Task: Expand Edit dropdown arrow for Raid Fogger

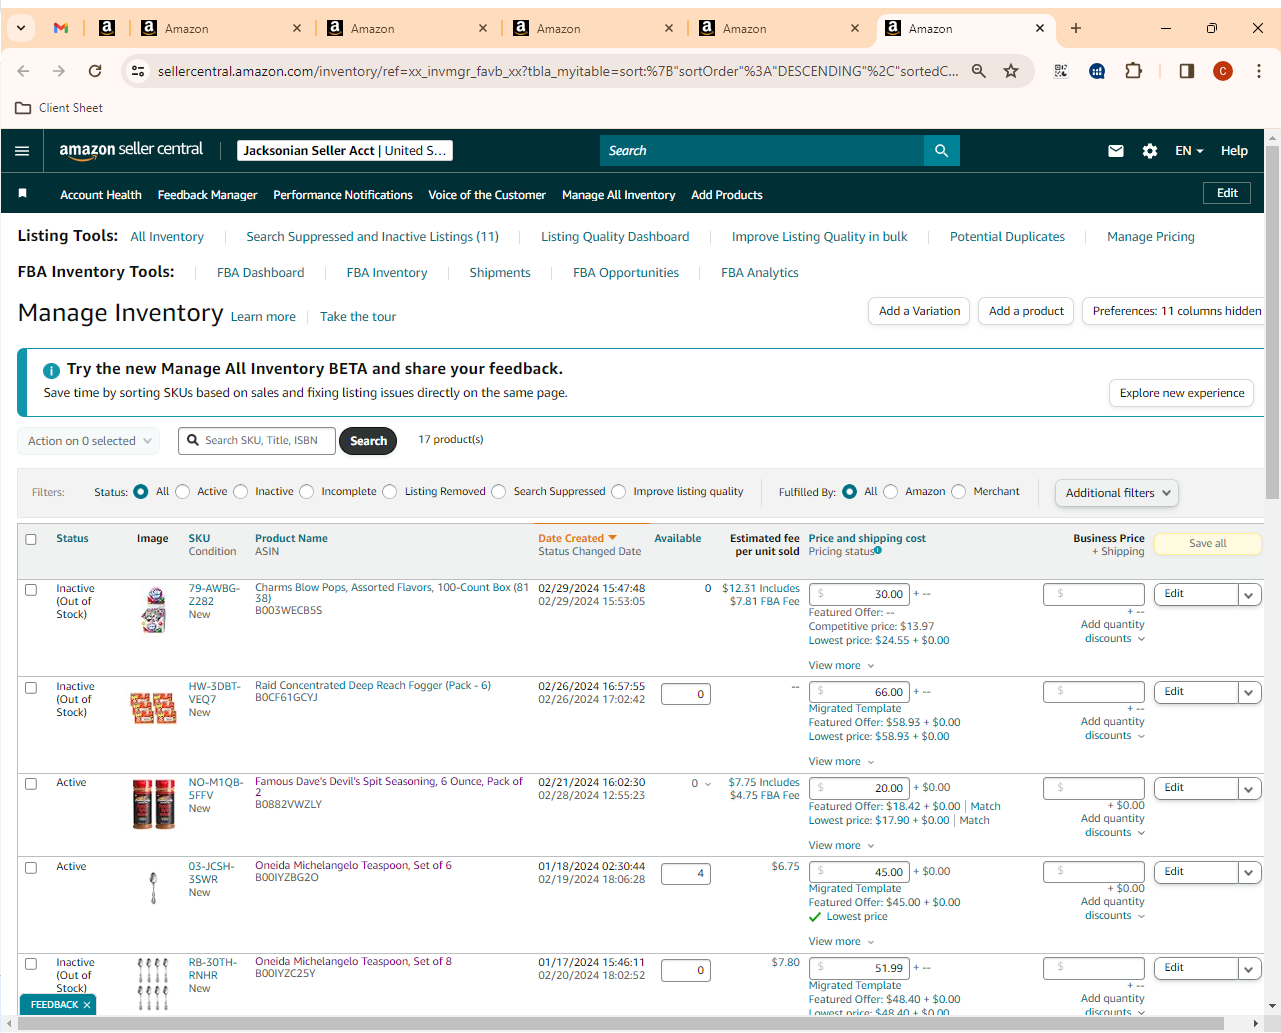Action: tap(1249, 693)
